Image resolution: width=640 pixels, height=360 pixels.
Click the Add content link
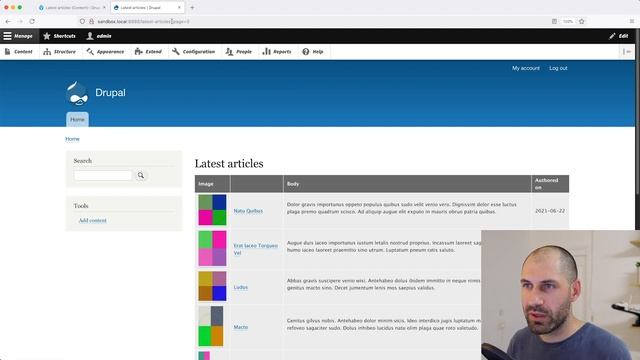[93, 220]
